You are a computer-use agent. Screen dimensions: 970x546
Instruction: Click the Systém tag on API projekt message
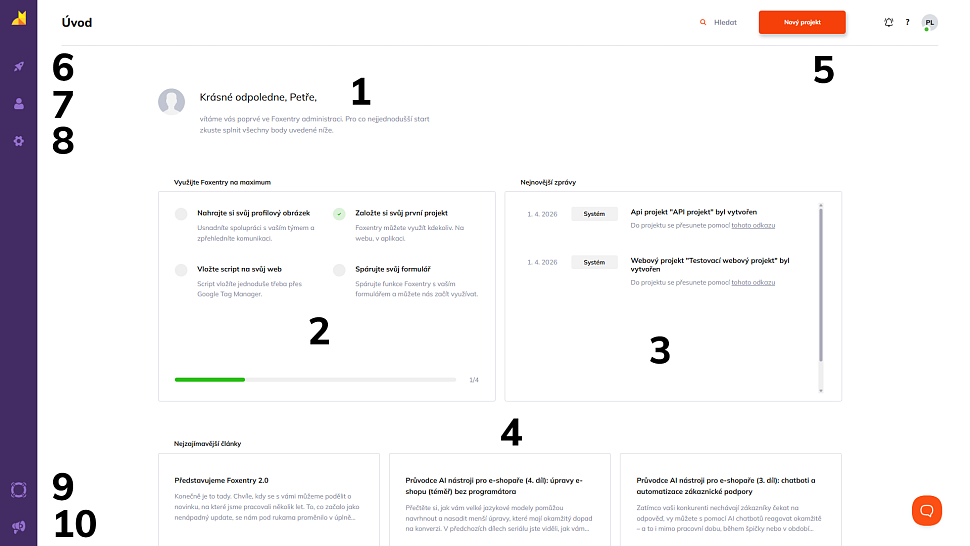594,214
